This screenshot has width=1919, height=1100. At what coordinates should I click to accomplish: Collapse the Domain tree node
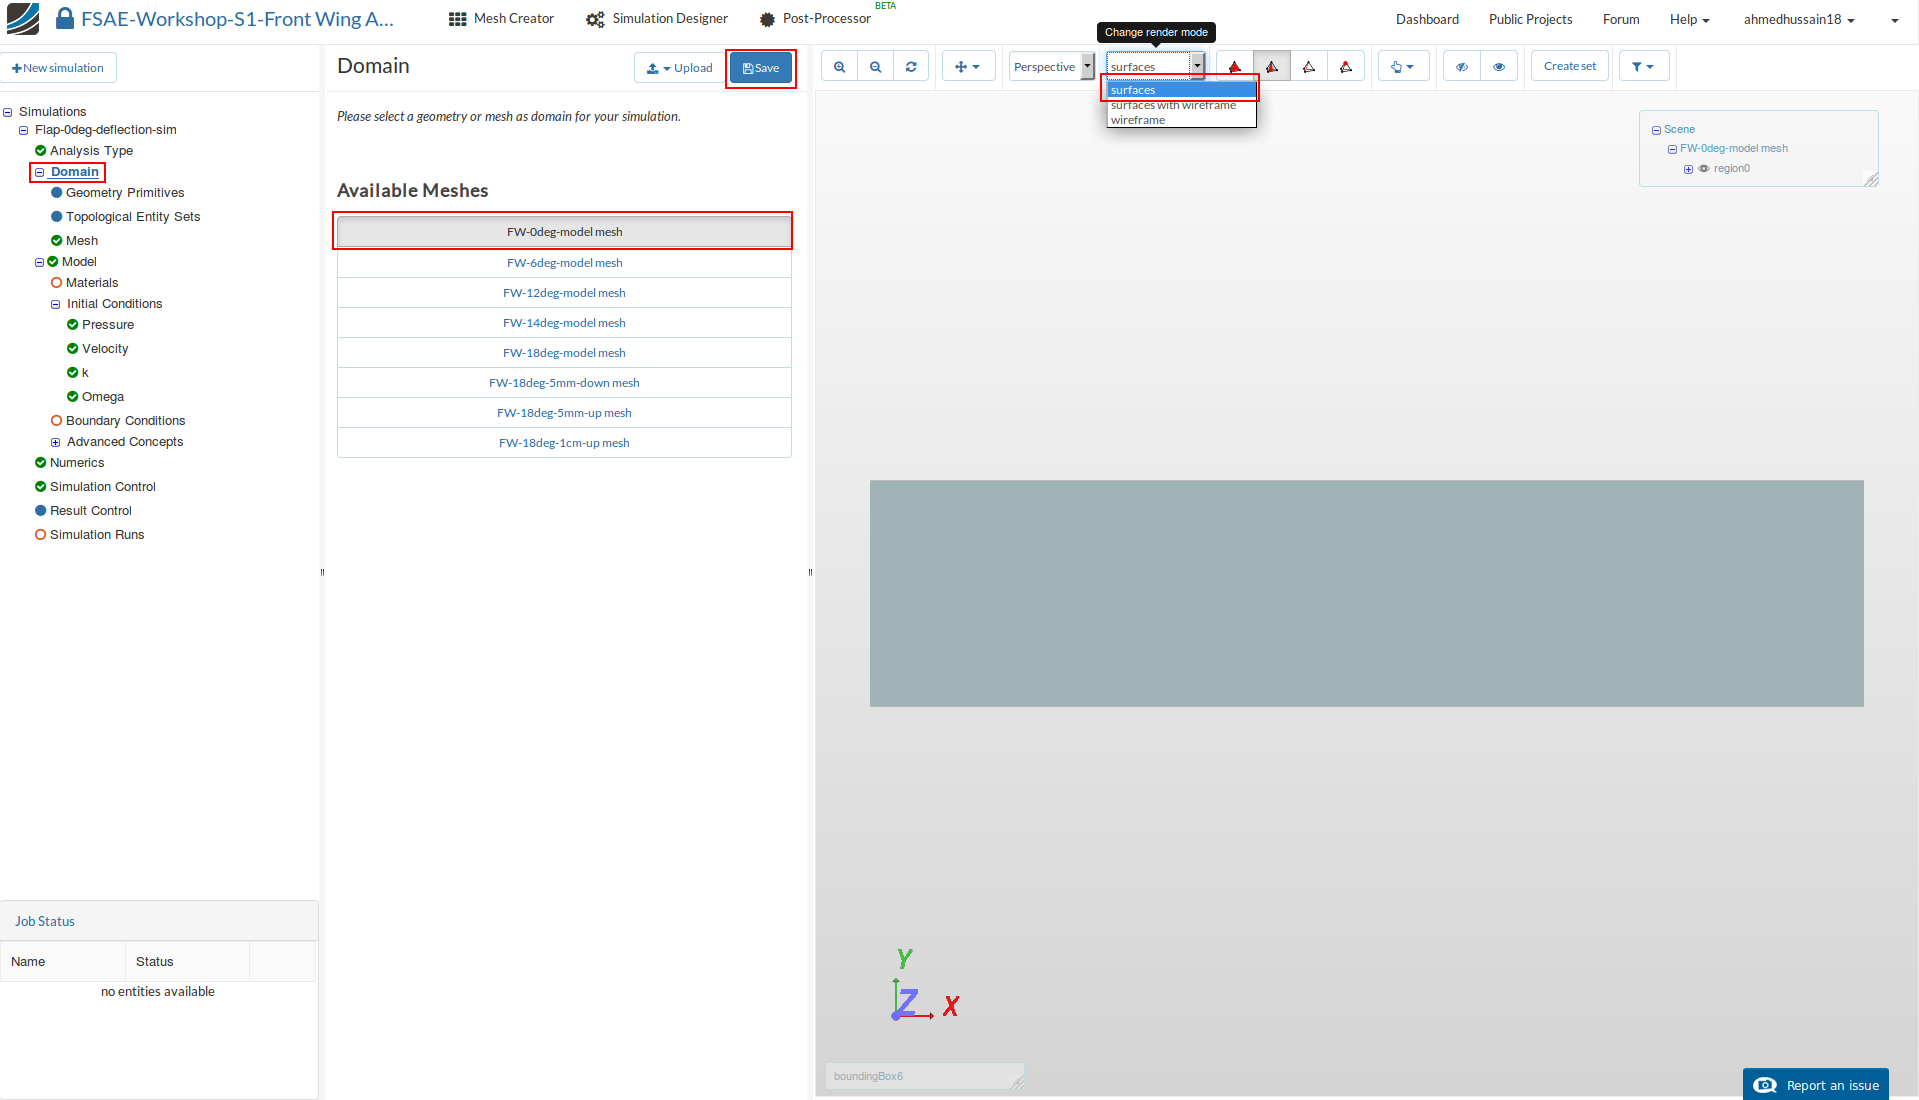[40, 172]
